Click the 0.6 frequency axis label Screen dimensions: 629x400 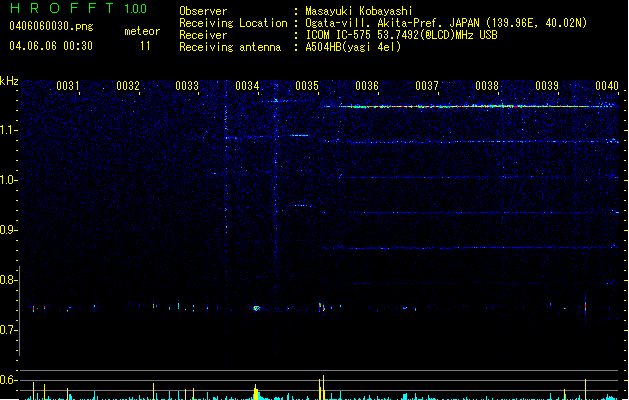click(x=8, y=380)
